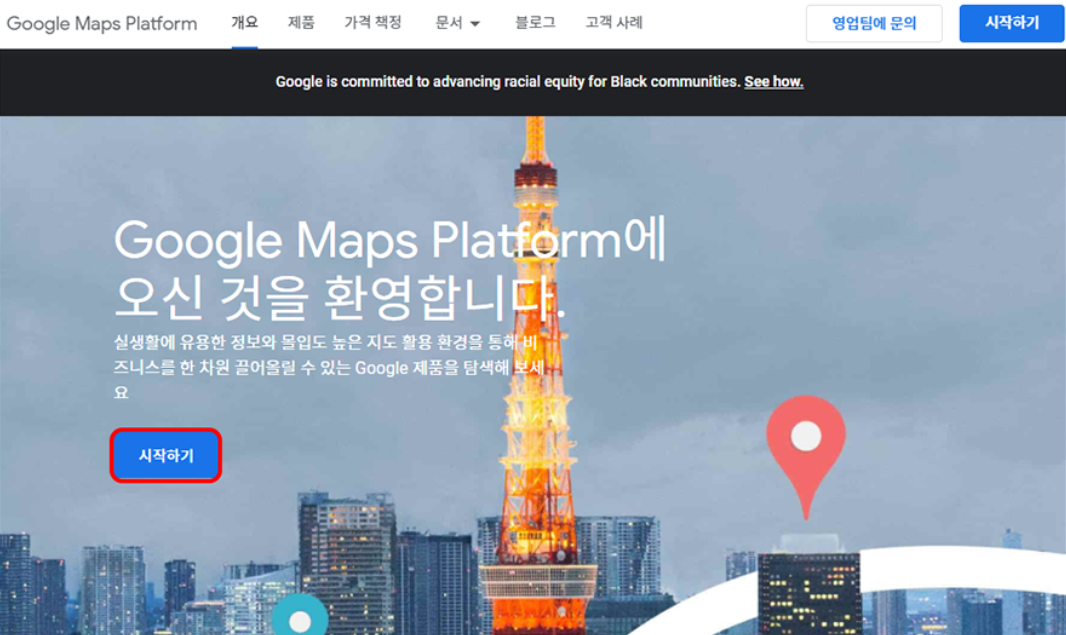
Task: Expand the 문서 dropdown menu
Action: [x=458, y=23]
